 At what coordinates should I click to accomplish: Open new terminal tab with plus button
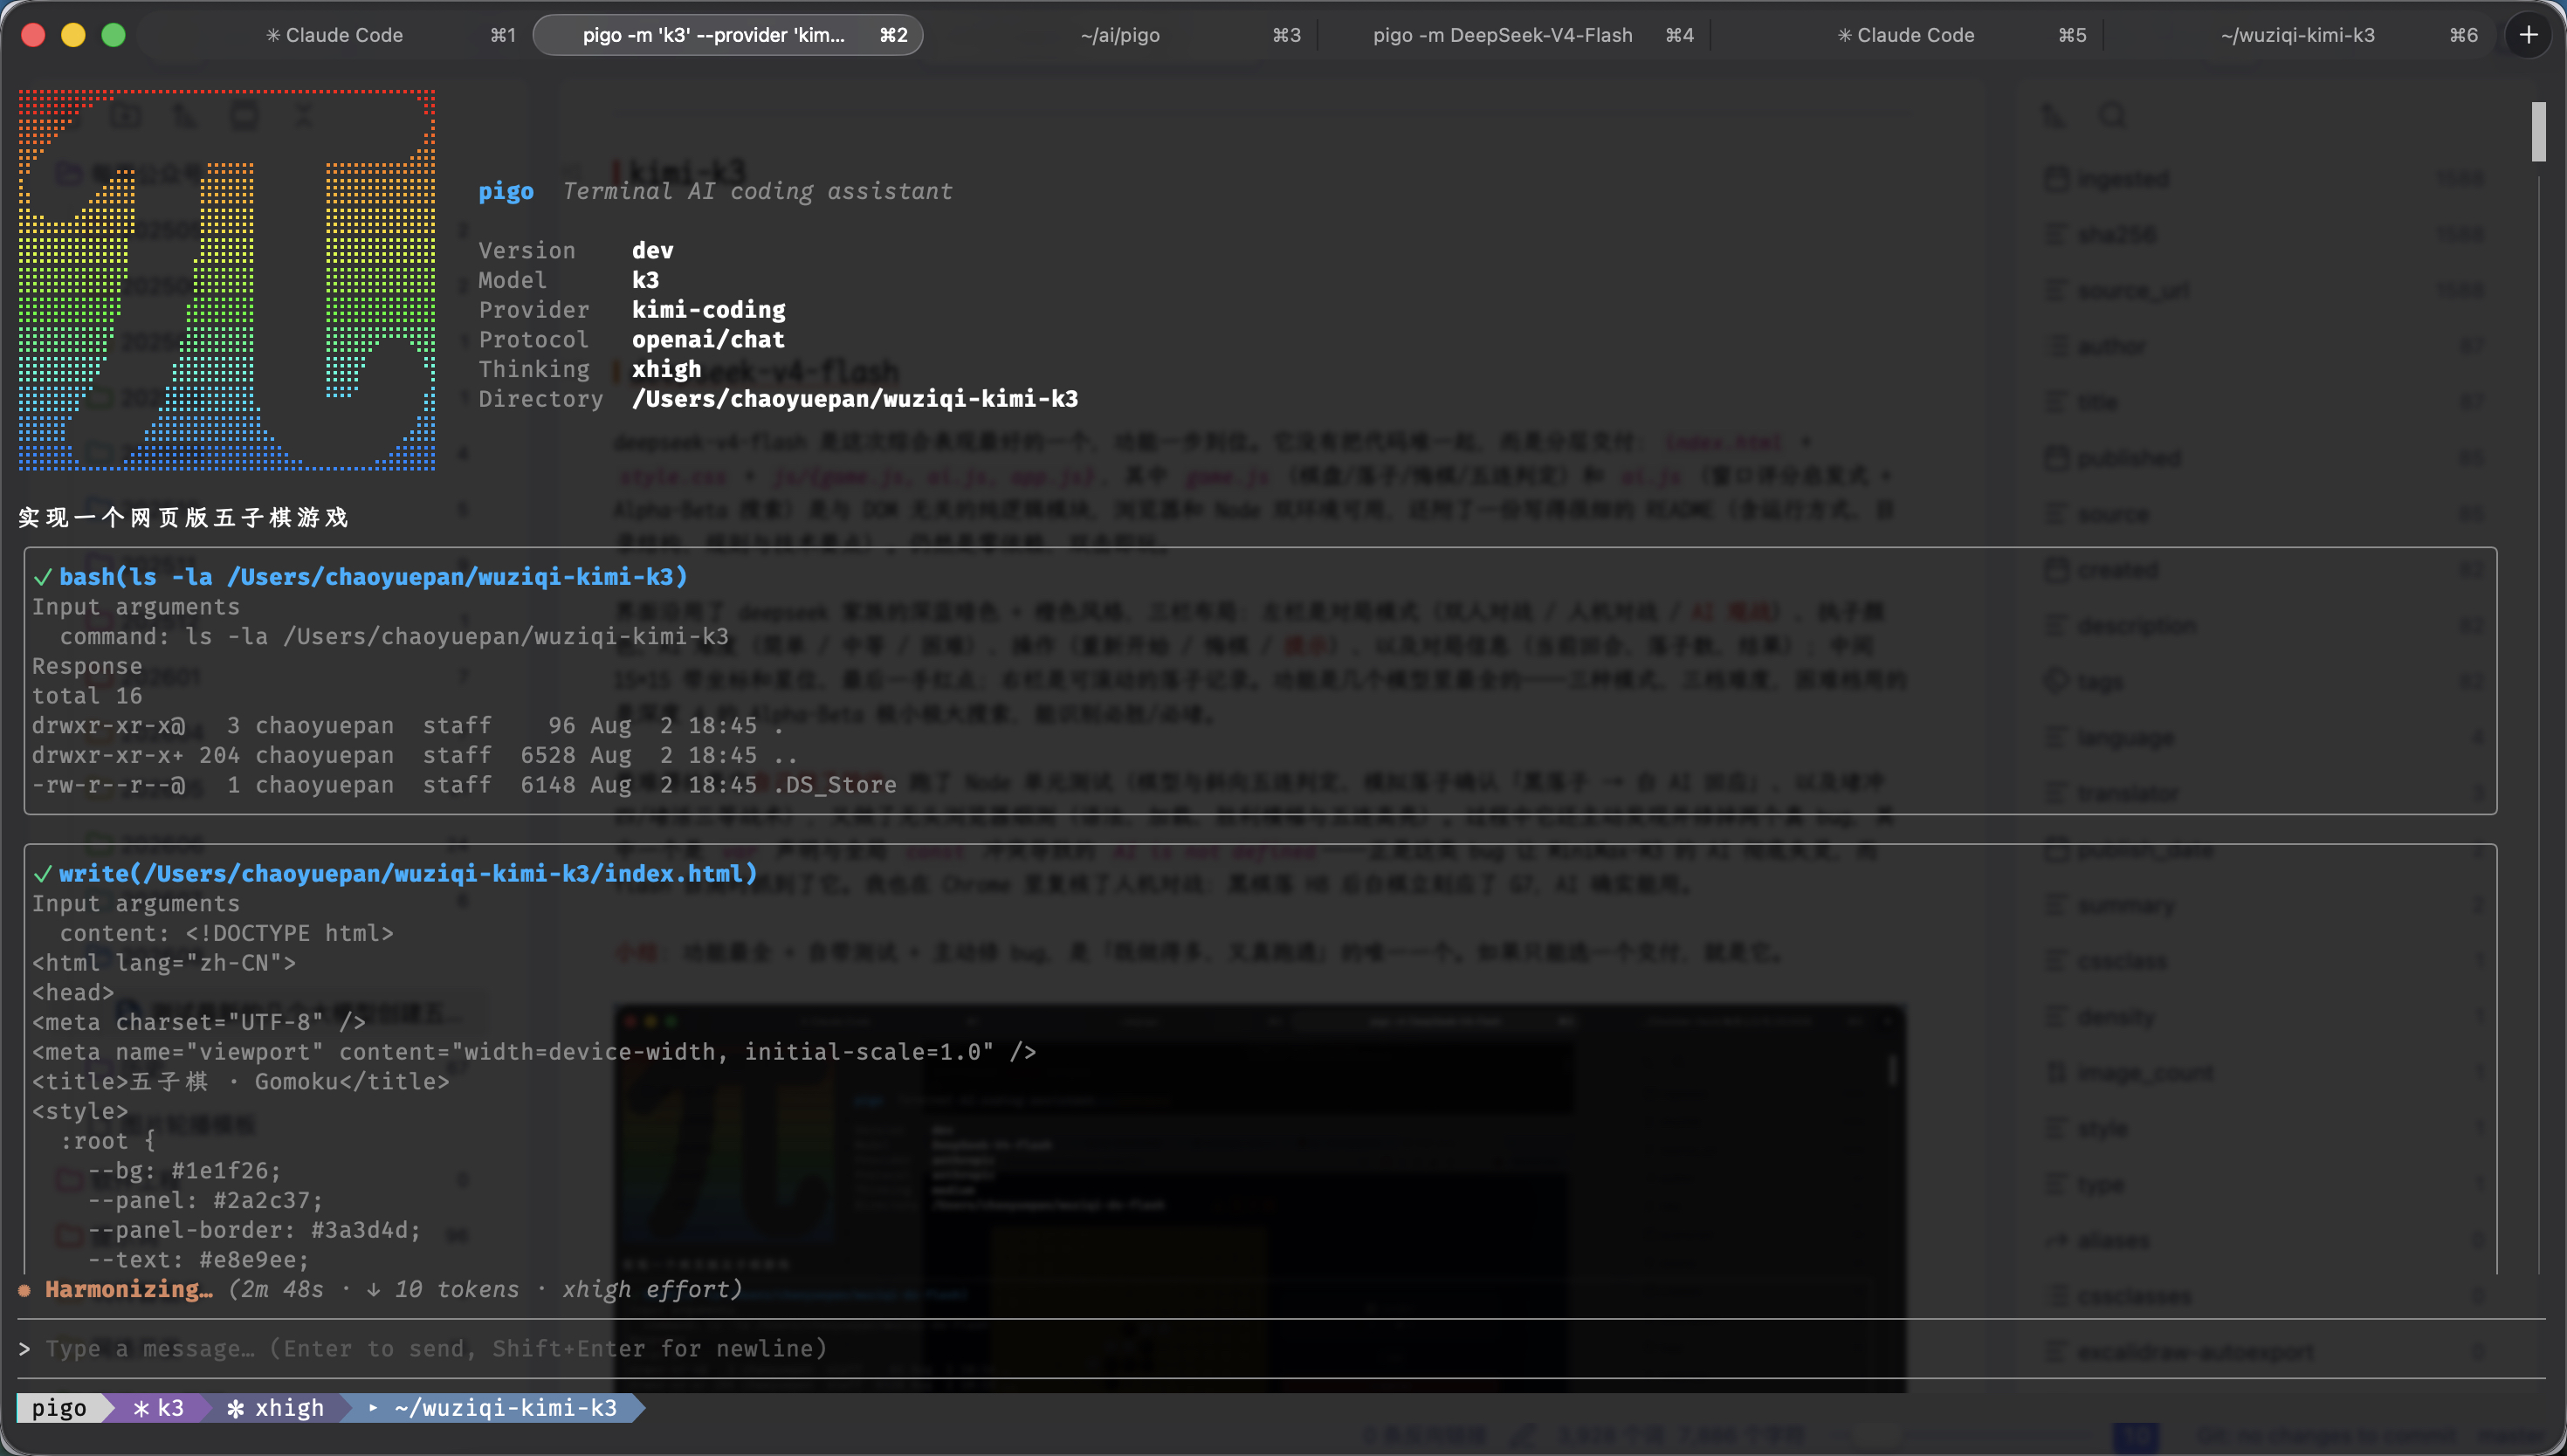[2528, 35]
